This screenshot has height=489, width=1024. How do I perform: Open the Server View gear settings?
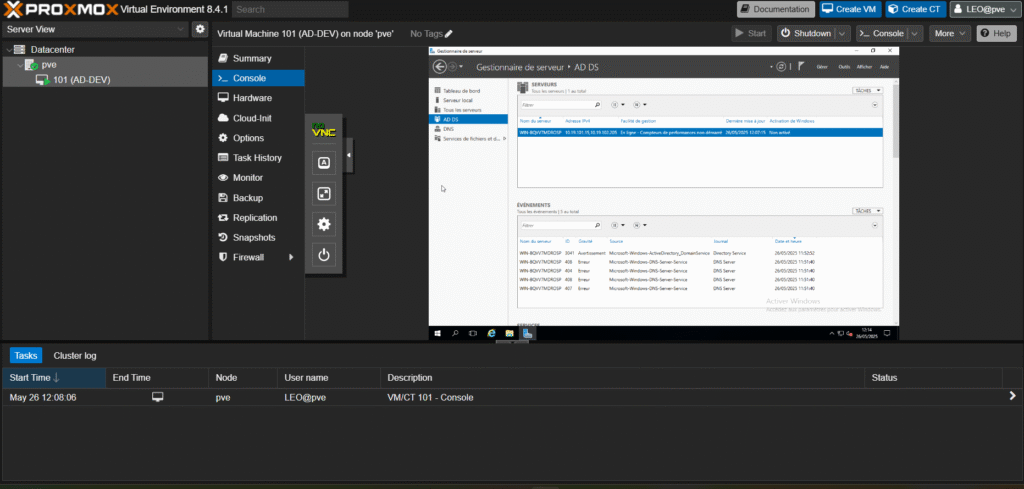(x=200, y=30)
